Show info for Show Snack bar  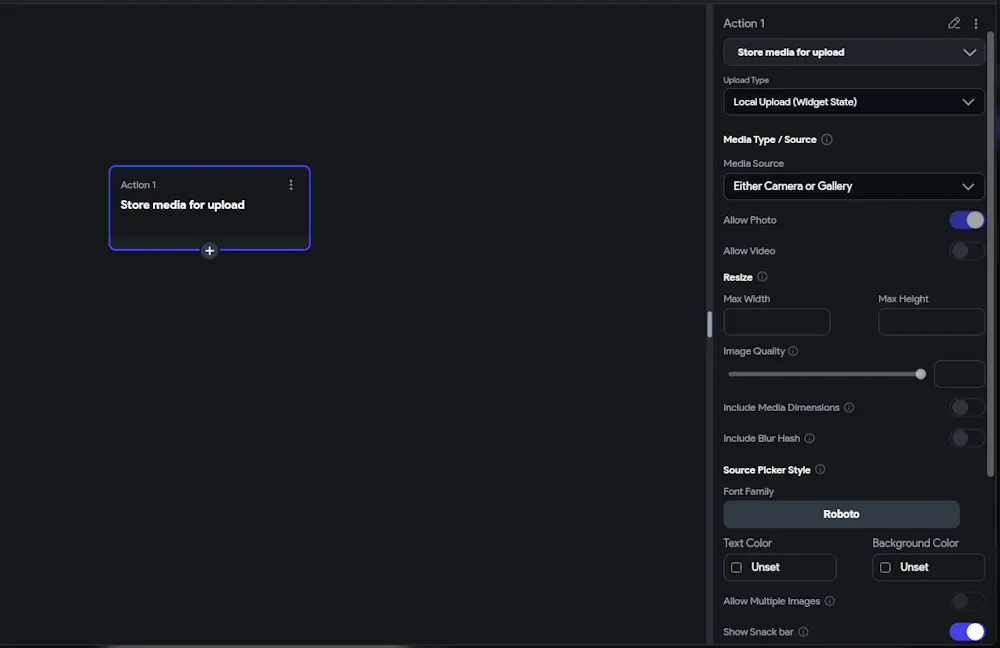pyautogui.click(x=804, y=631)
